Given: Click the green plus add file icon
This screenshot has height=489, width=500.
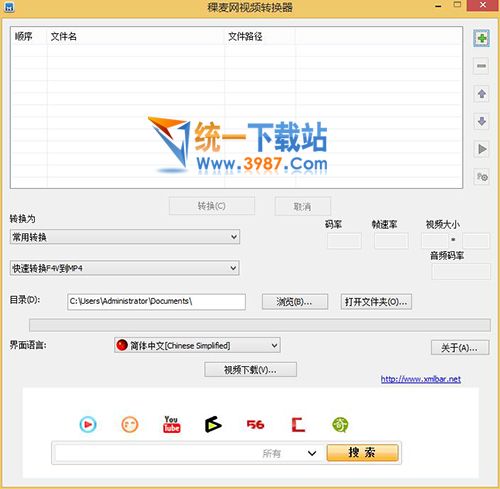Looking at the screenshot, I should pos(481,38).
